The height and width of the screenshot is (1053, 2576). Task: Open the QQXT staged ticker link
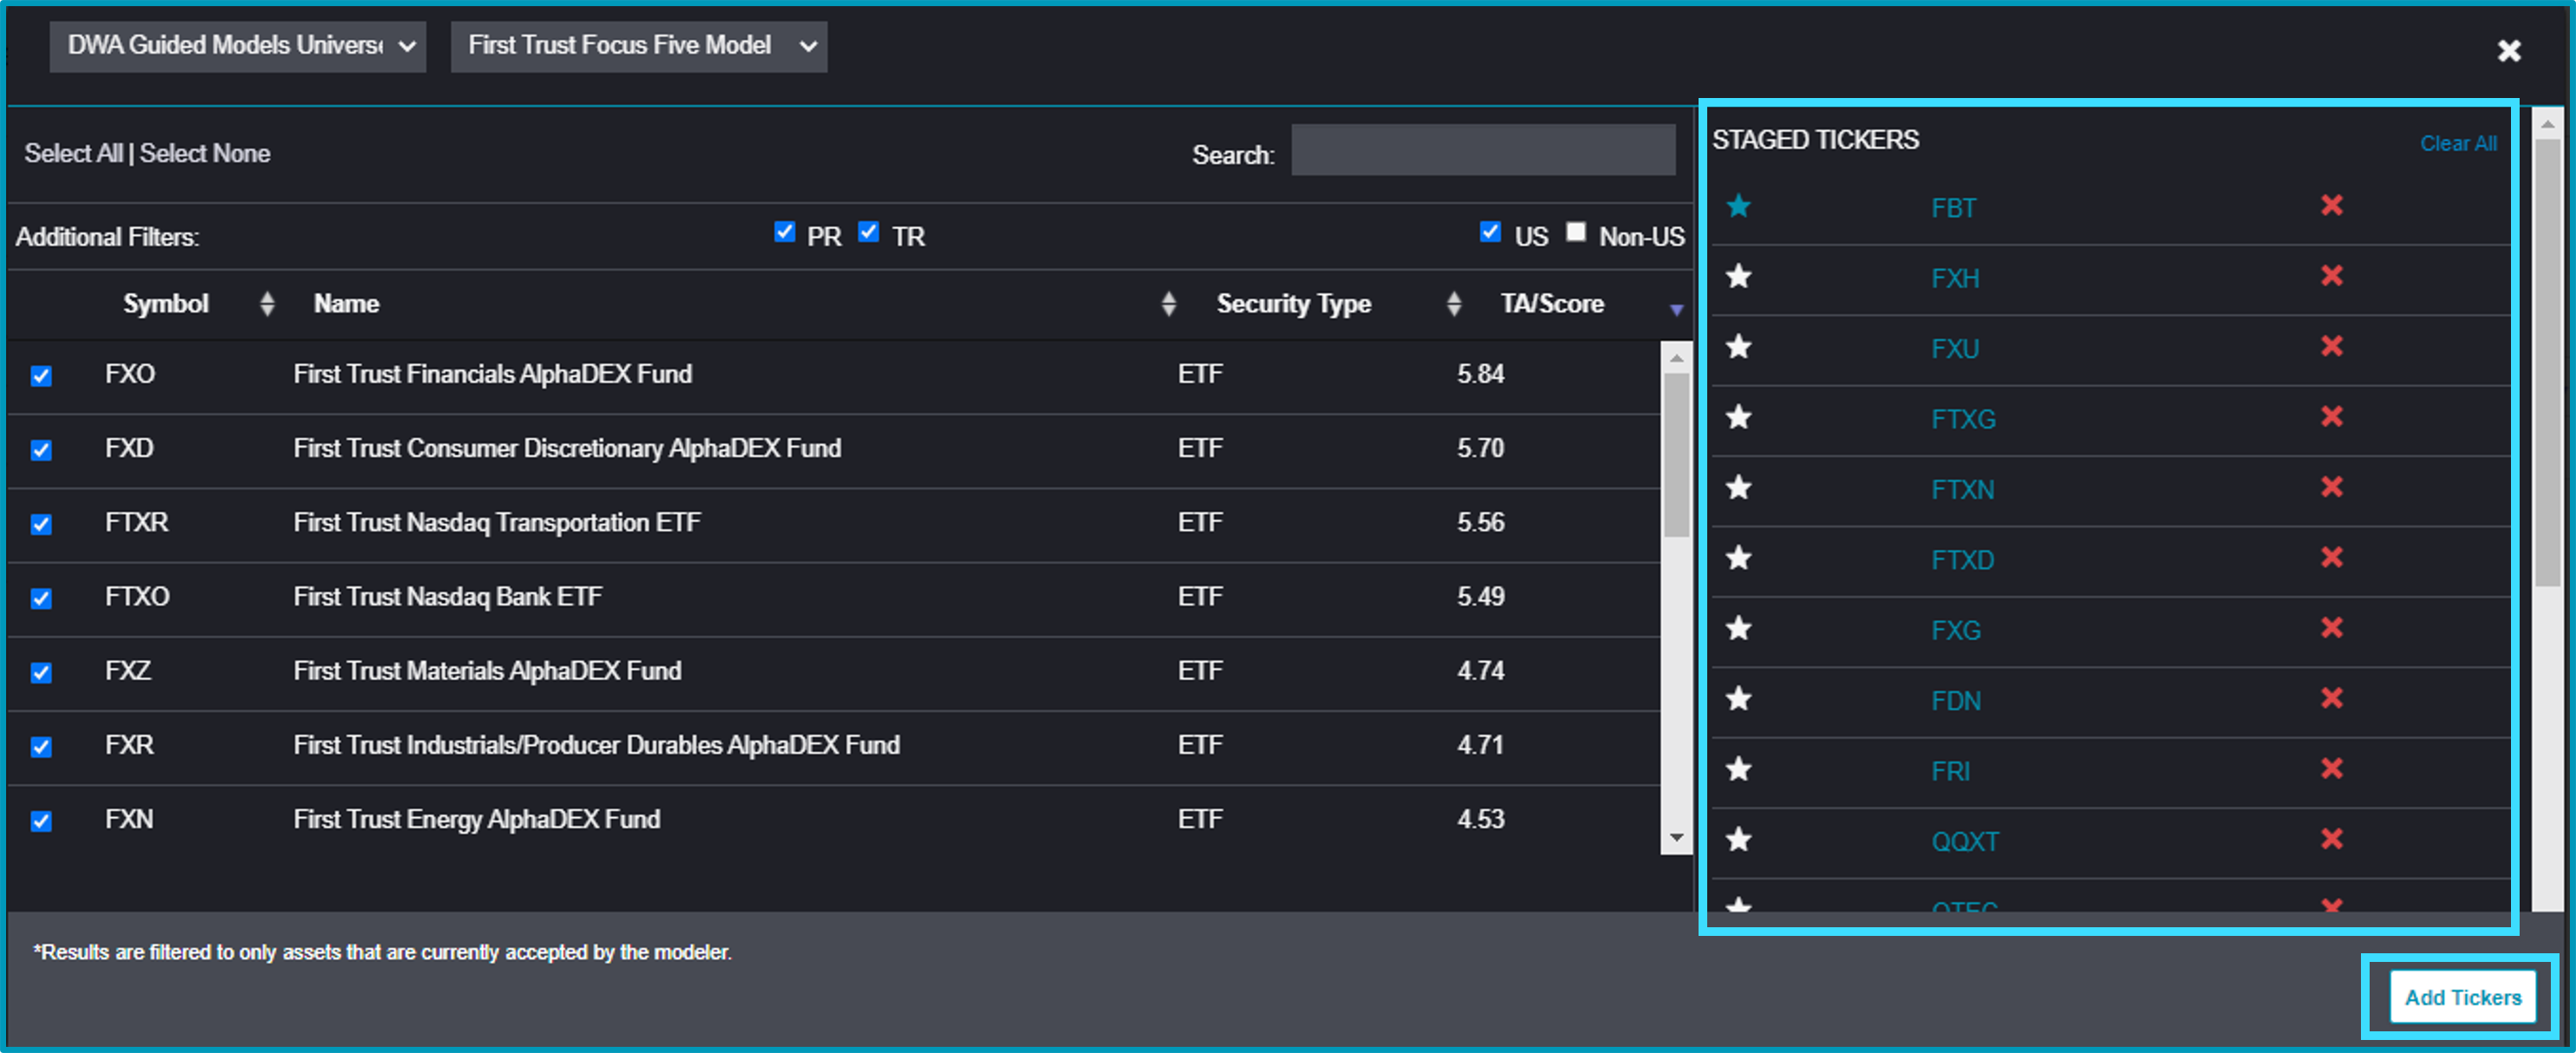coord(1965,842)
